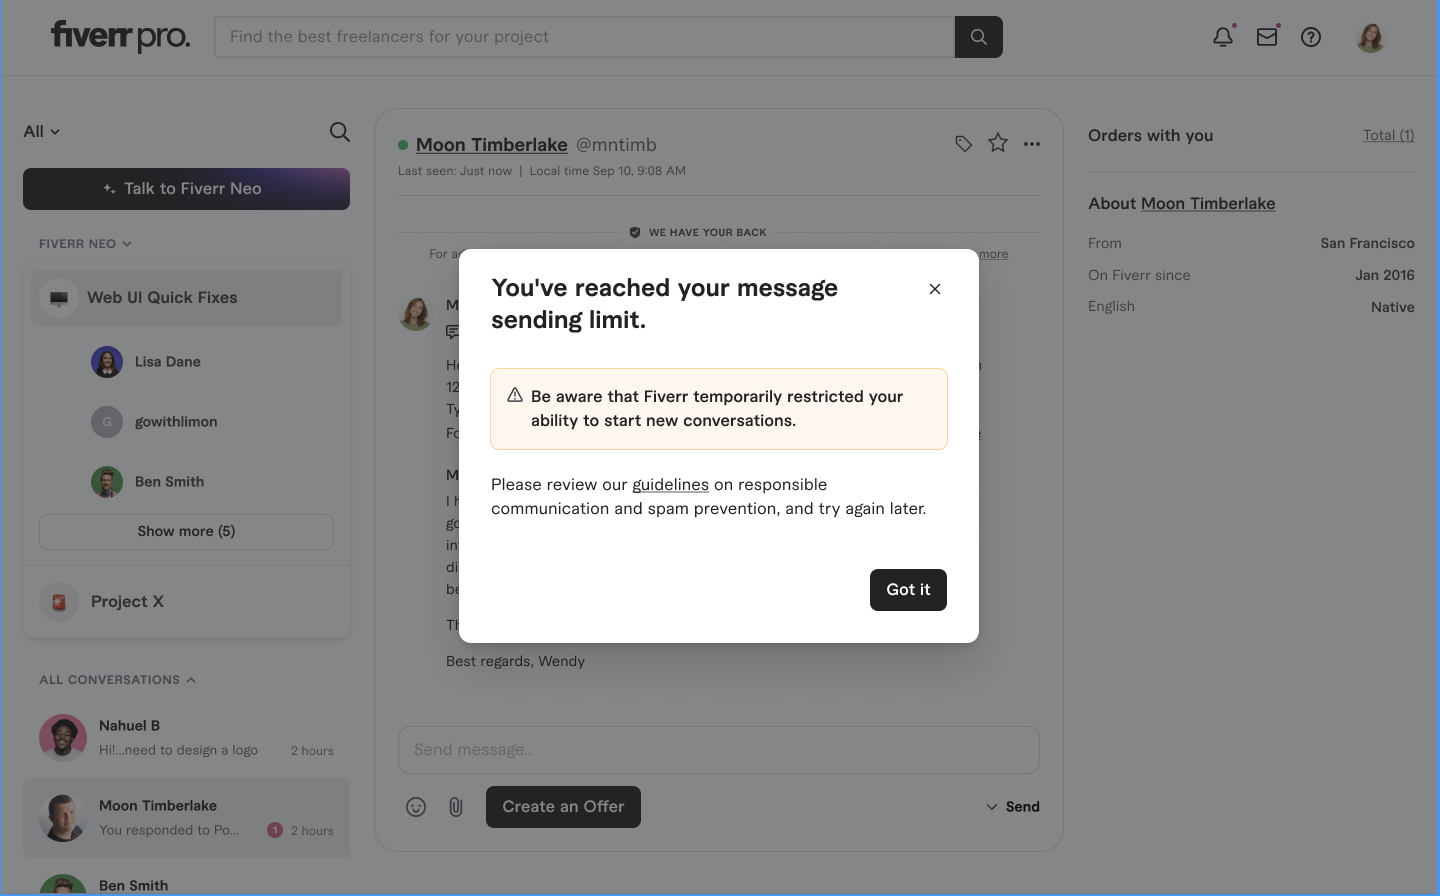Viewport: 1440px width, 896px height.
Task: Follow the guidelines link in the dialog
Action: coord(670,485)
